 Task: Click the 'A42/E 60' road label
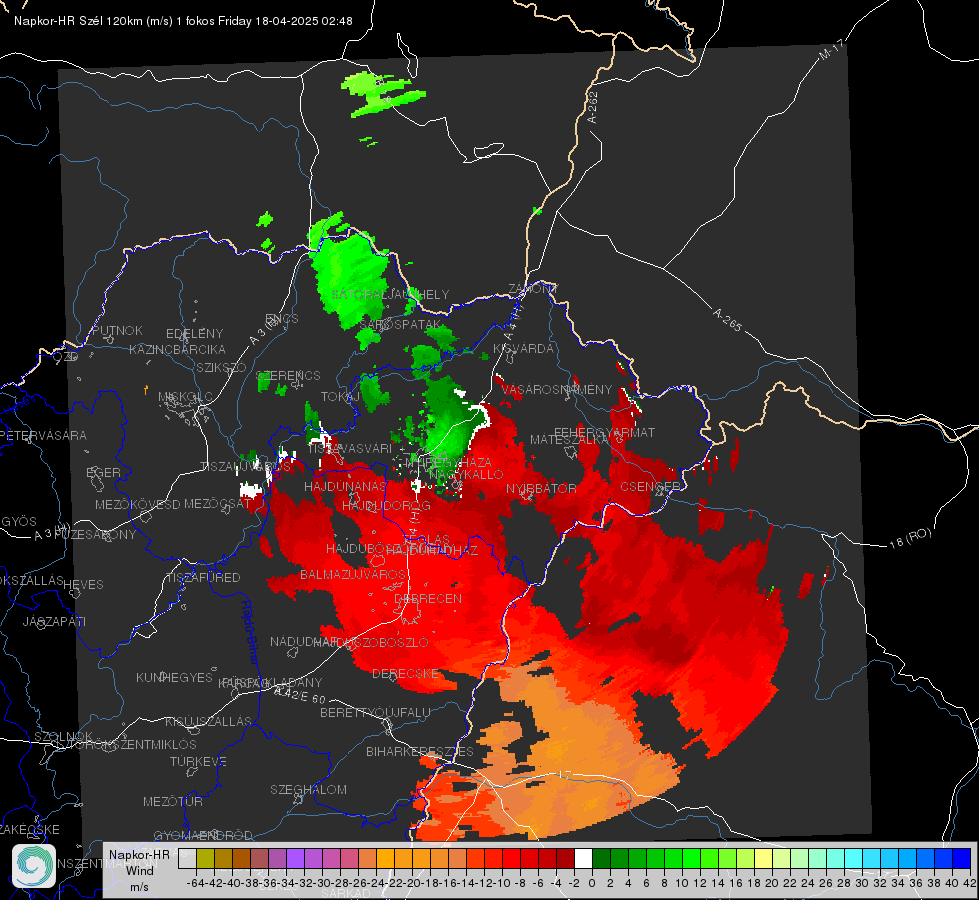(x=300, y=695)
